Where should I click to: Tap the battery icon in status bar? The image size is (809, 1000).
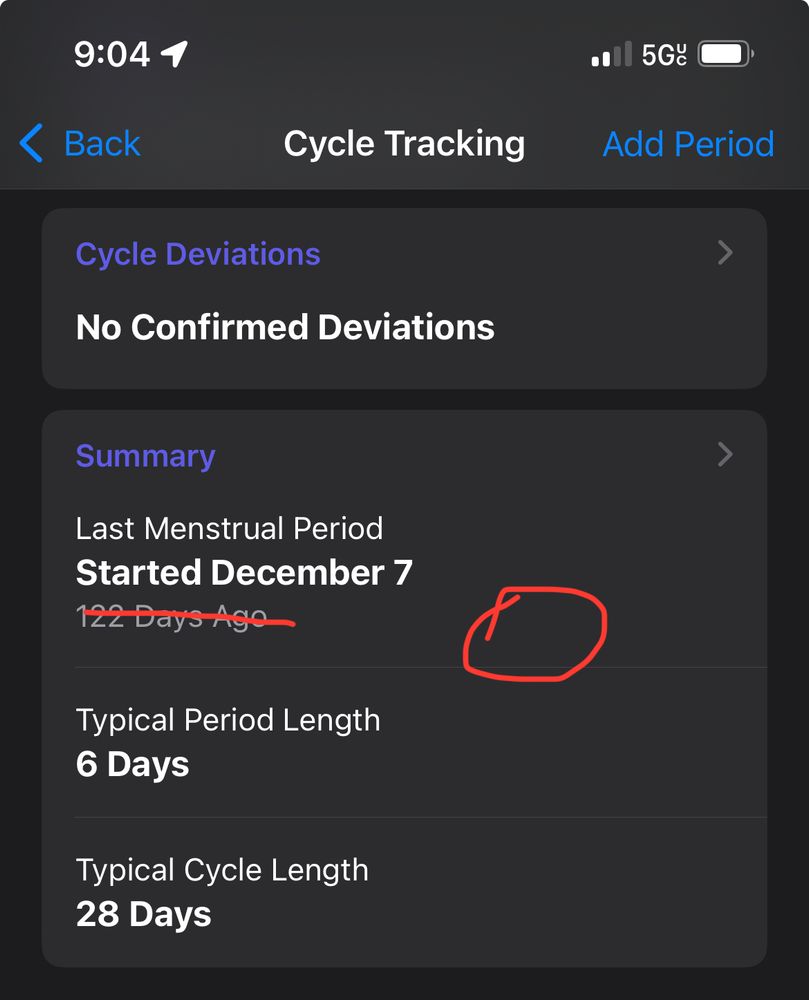coord(726,54)
